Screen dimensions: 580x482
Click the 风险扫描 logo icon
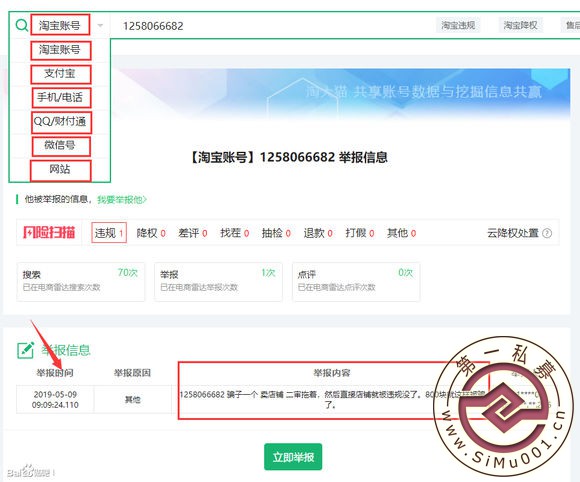49,232
